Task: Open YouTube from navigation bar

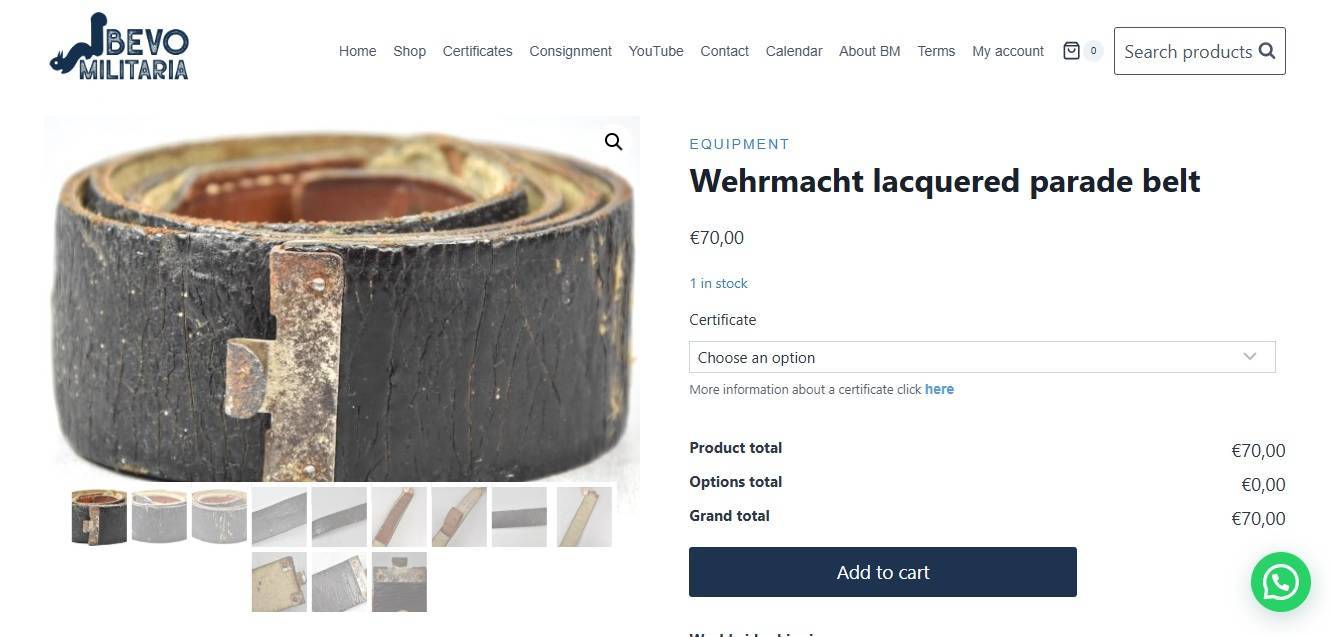Action: point(656,51)
